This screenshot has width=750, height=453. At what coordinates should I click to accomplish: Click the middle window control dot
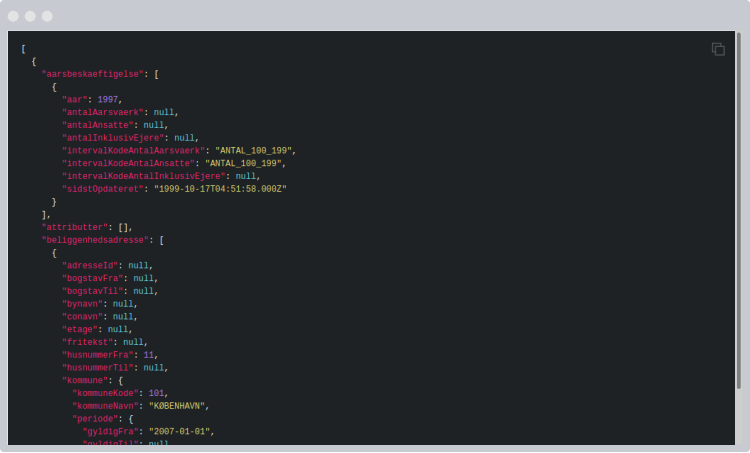[x=30, y=16]
